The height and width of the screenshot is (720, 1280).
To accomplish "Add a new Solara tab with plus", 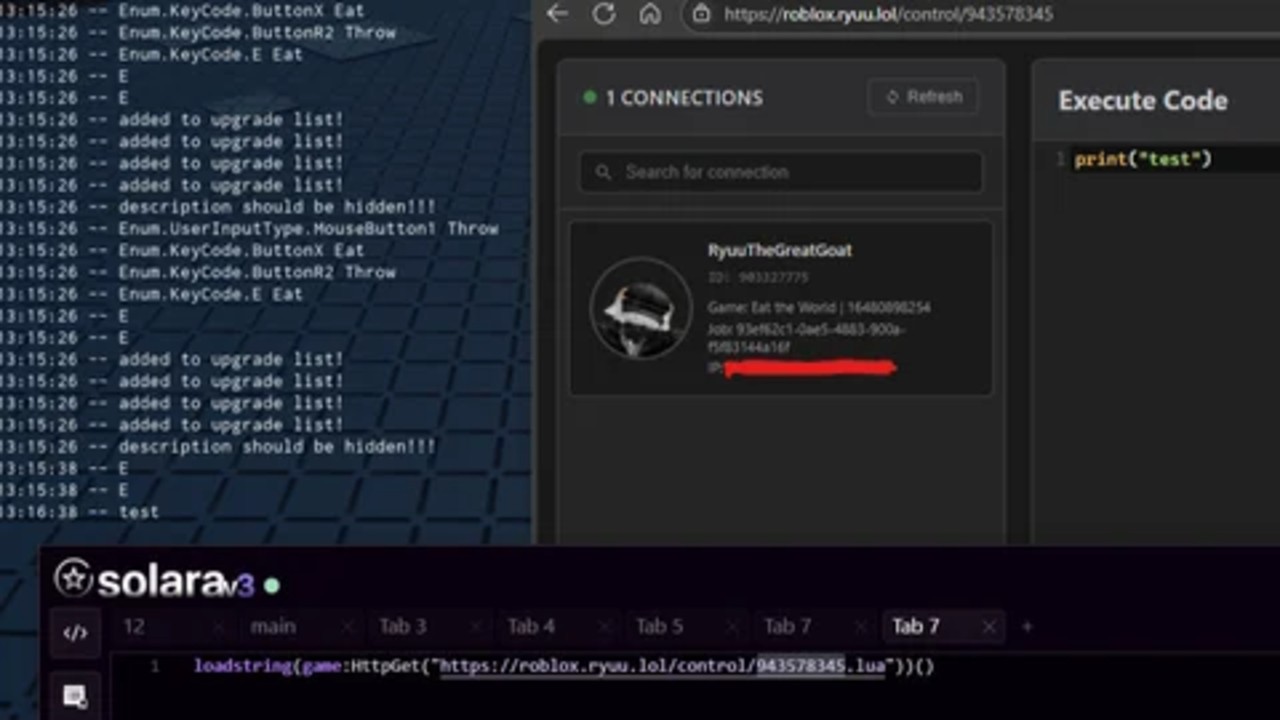I will (1027, 627).
